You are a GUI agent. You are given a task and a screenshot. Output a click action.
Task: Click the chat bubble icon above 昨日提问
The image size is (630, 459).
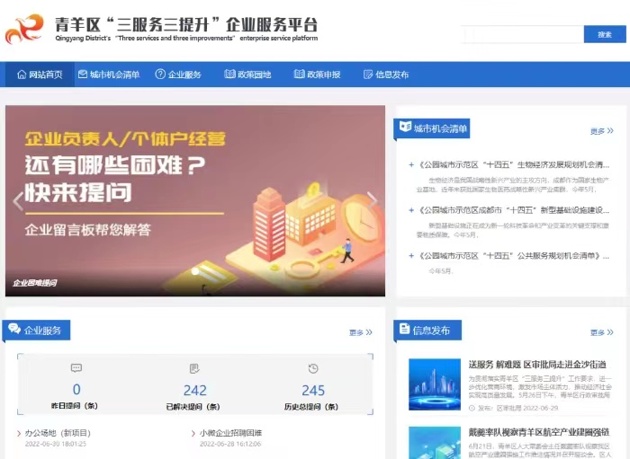(77, 369)
